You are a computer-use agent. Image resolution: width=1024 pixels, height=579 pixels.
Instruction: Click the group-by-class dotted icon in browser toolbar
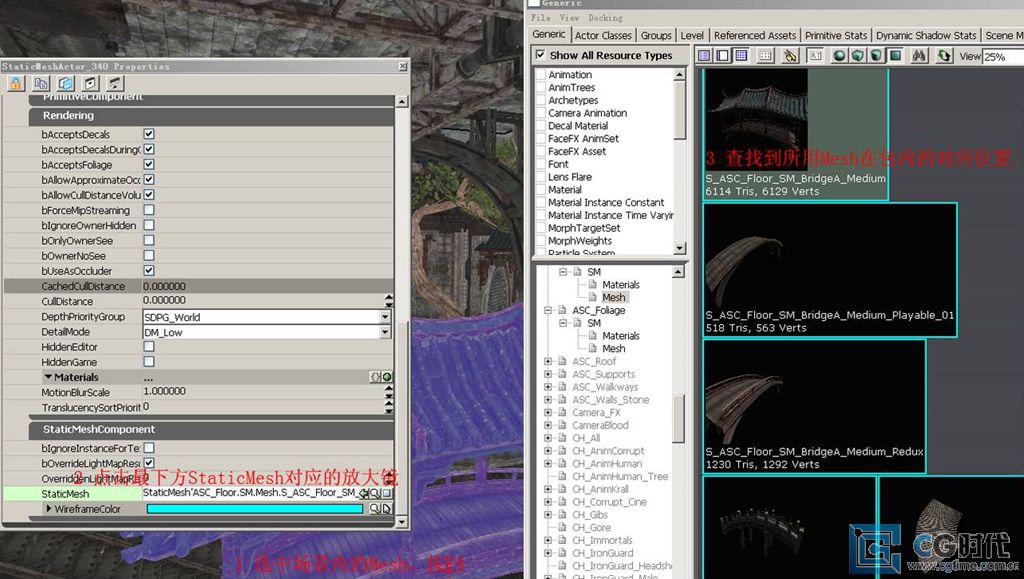coord(765,56)
